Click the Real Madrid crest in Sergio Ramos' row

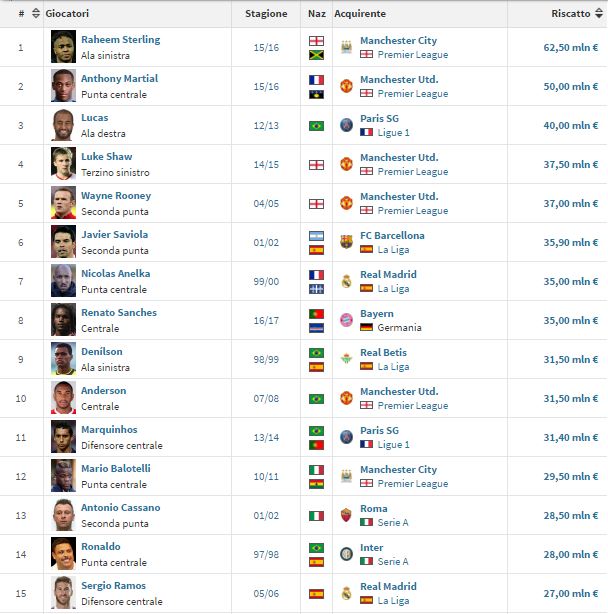[x=346, y=593]
